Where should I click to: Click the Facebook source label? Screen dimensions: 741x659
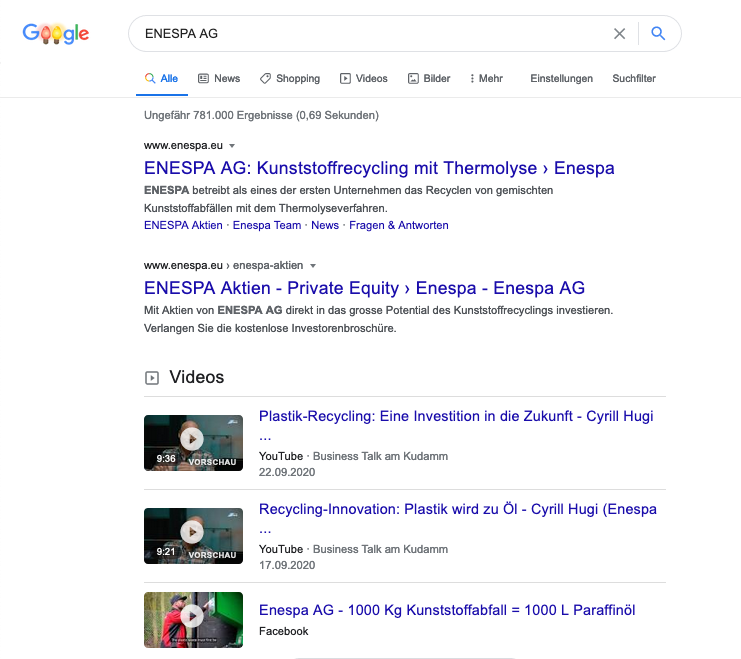coord(284,632)
